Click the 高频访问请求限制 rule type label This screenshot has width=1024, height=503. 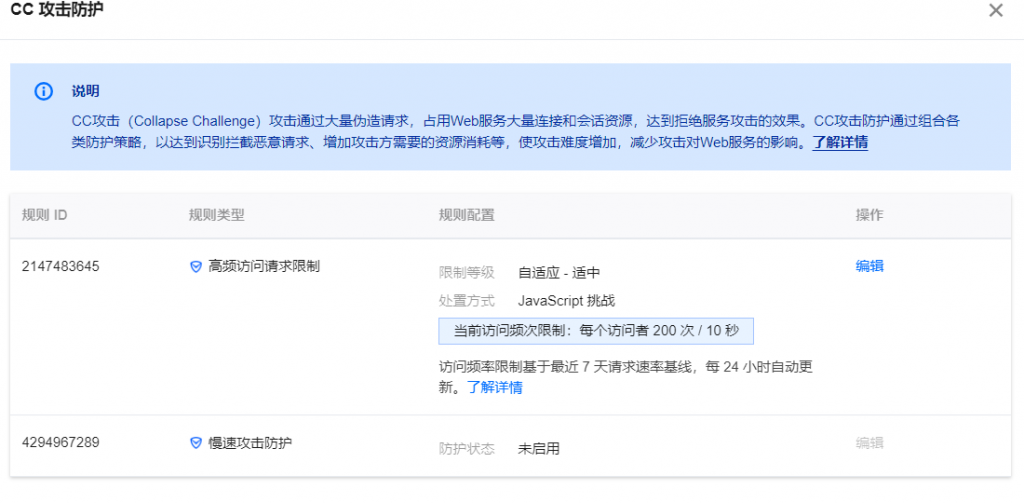point(264,267)
